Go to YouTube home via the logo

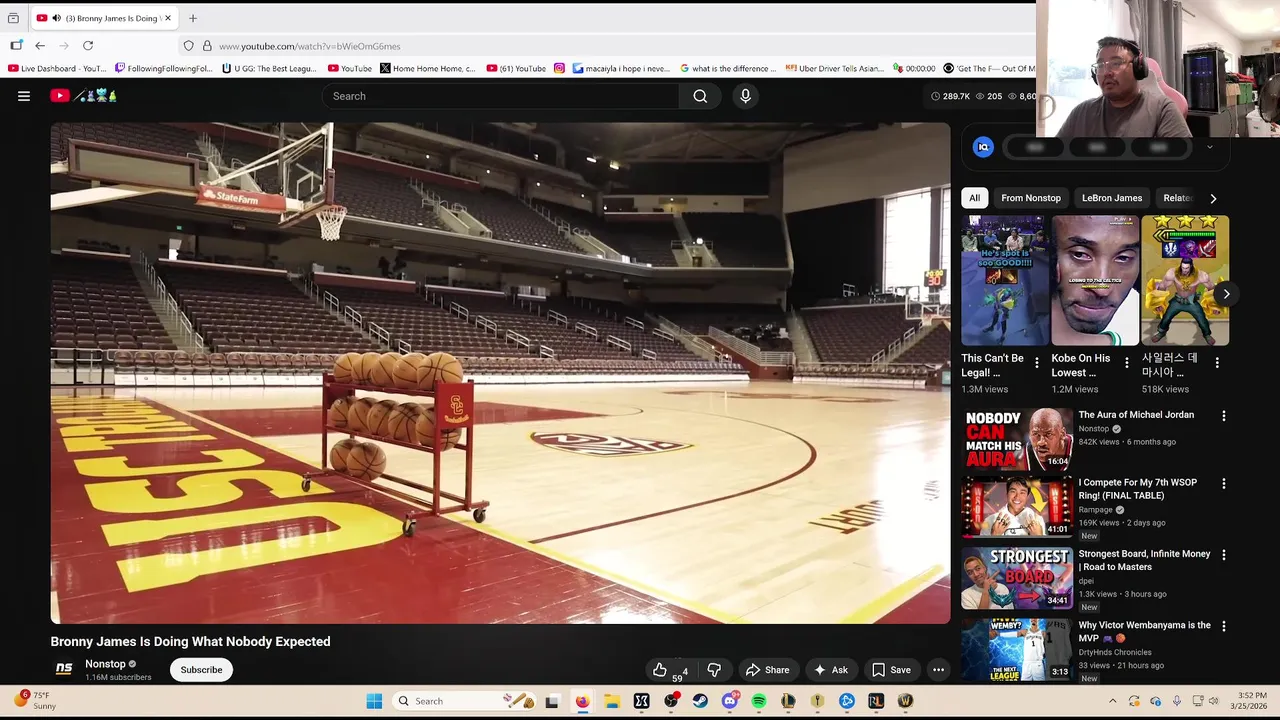click(60, 96)
